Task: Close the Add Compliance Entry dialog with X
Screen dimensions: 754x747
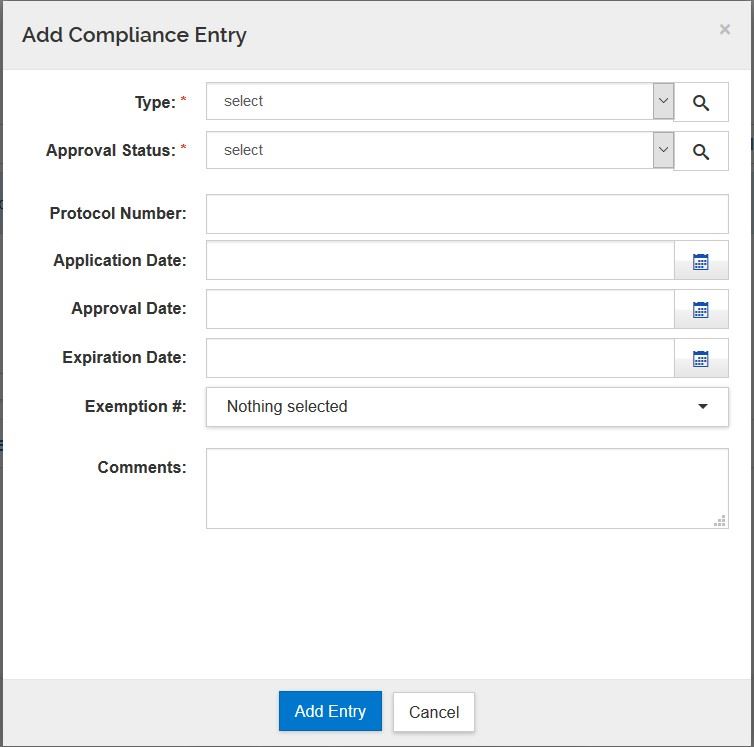Action: [725, 30]
